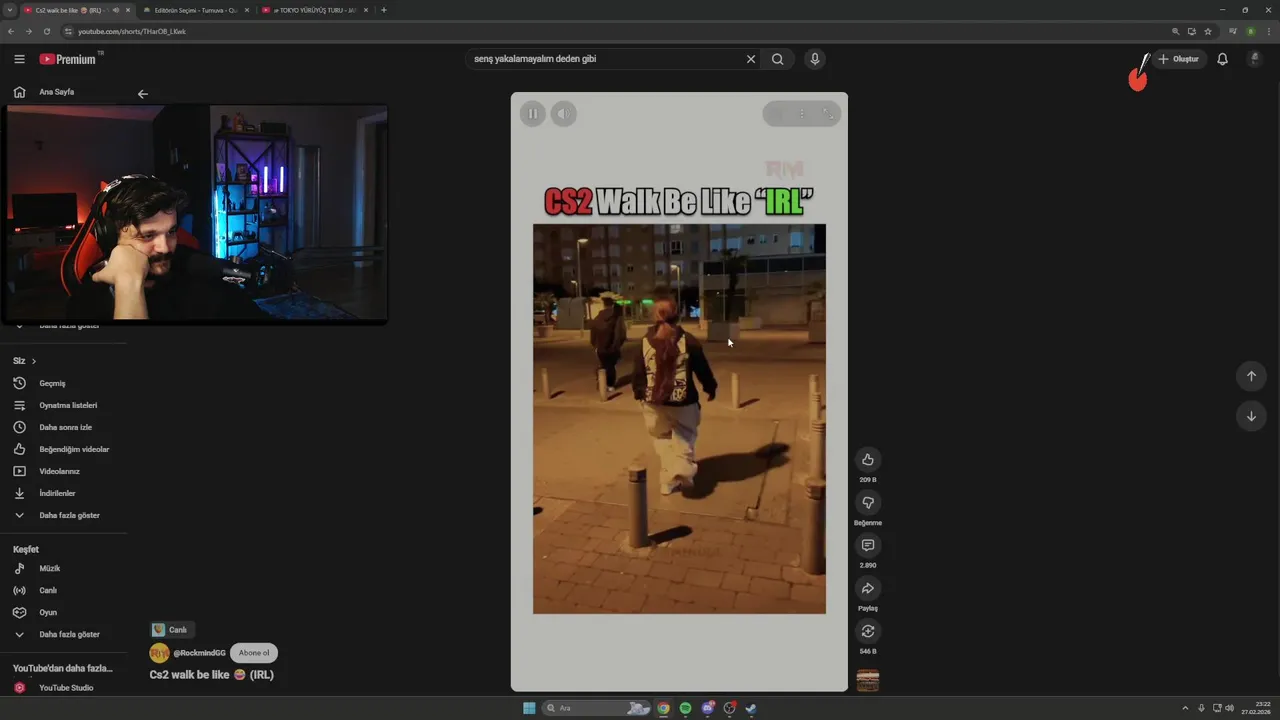Image resolution: width=1280 pixels, height=720 pixels.
Task: Clear the search box with the X
Action: [x=751, y=59]
